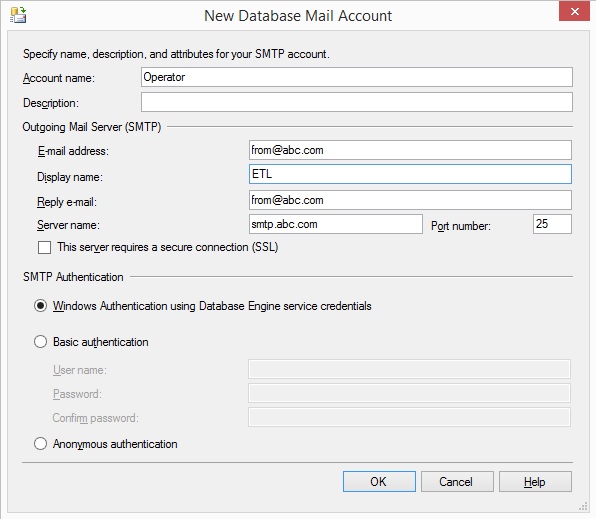The image size is (596, 519).
Task: Click the Confirm password field
Action: tap(409, 417)
